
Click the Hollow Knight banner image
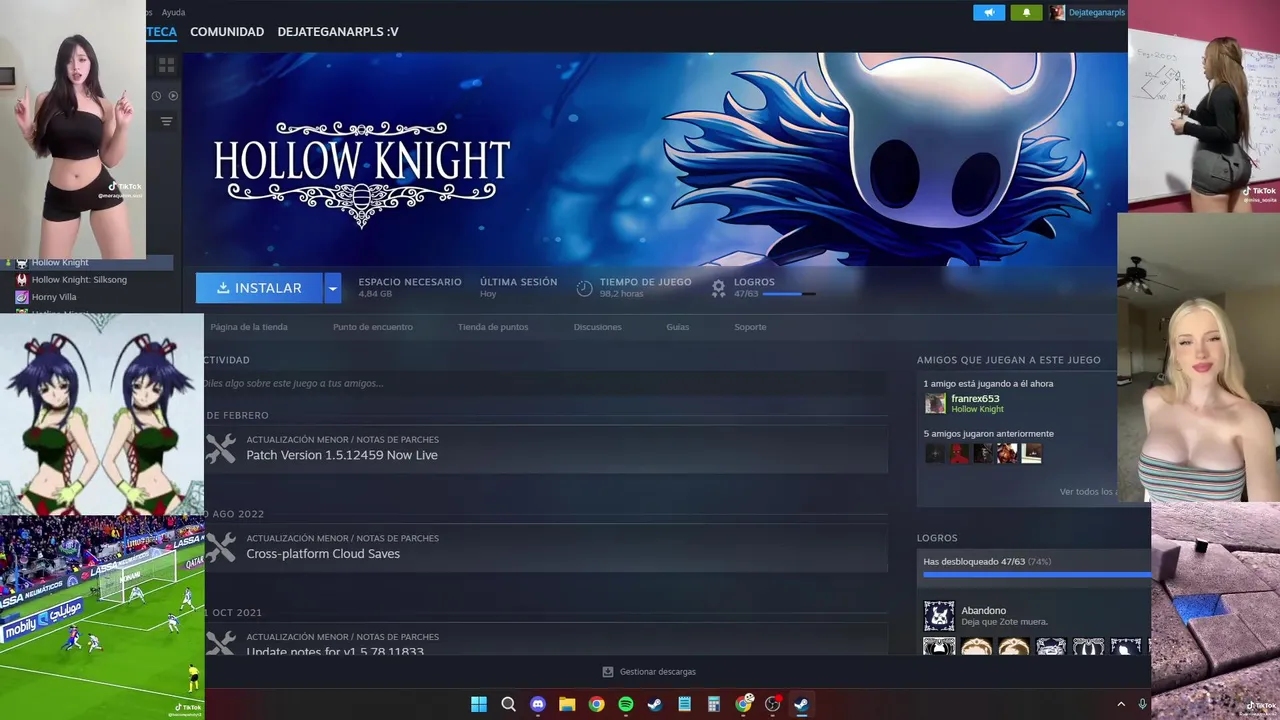pos(655,159)
